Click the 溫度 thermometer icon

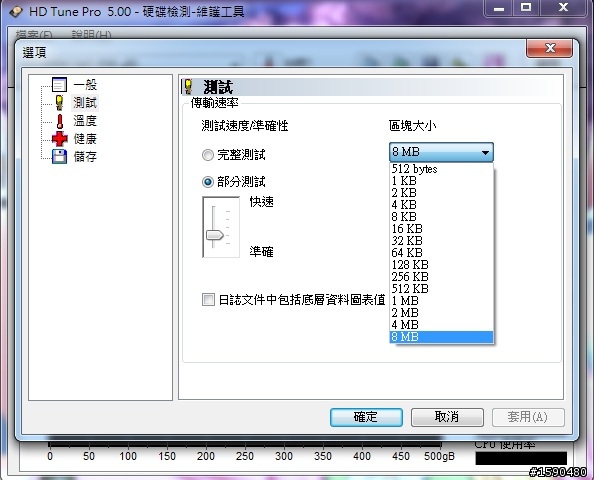click(59, 121)
